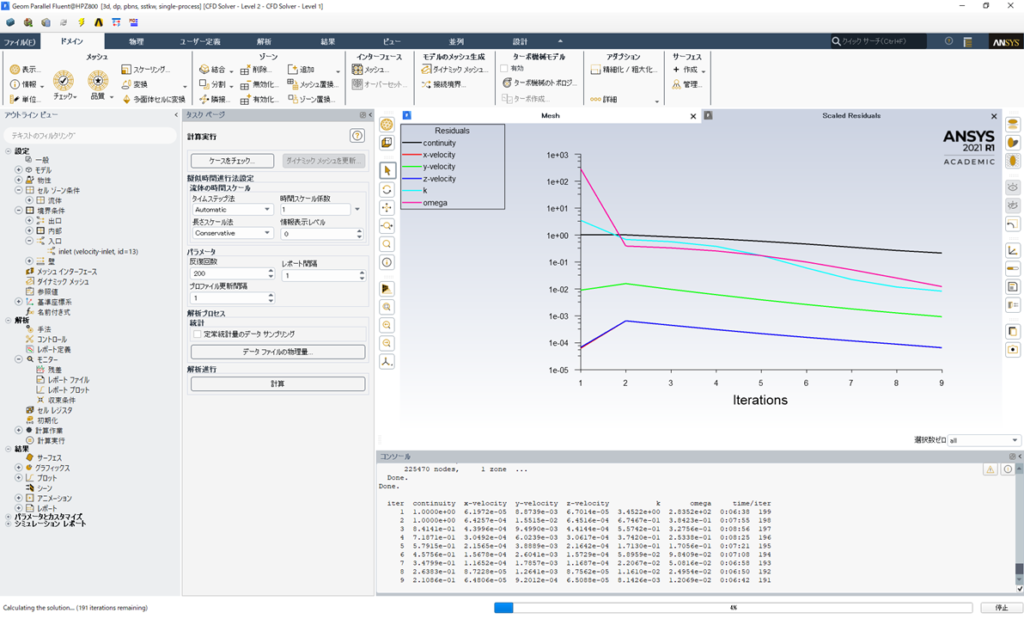Click the サーフェス 管理 icon
Screen dimensions: 1024x619
point(677,84)
